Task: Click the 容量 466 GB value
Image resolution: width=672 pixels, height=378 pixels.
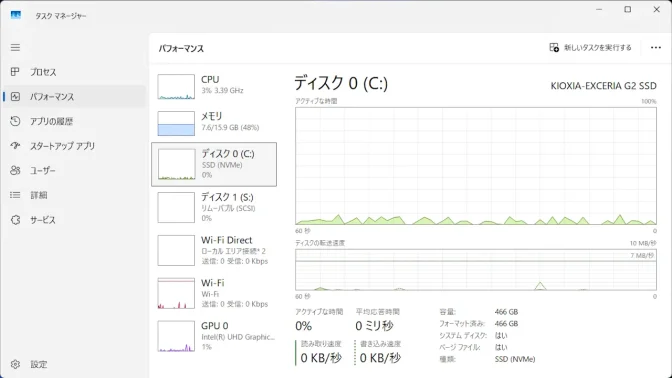Action: pos(506,312)
